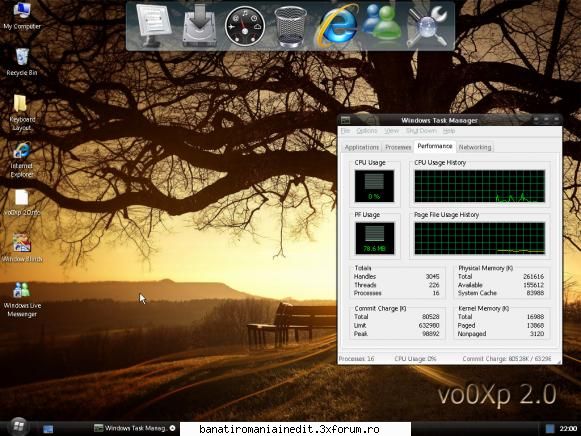Click the show desktop quick launch icon
This screenshot has height=436, width=581.
click(48, 429)
